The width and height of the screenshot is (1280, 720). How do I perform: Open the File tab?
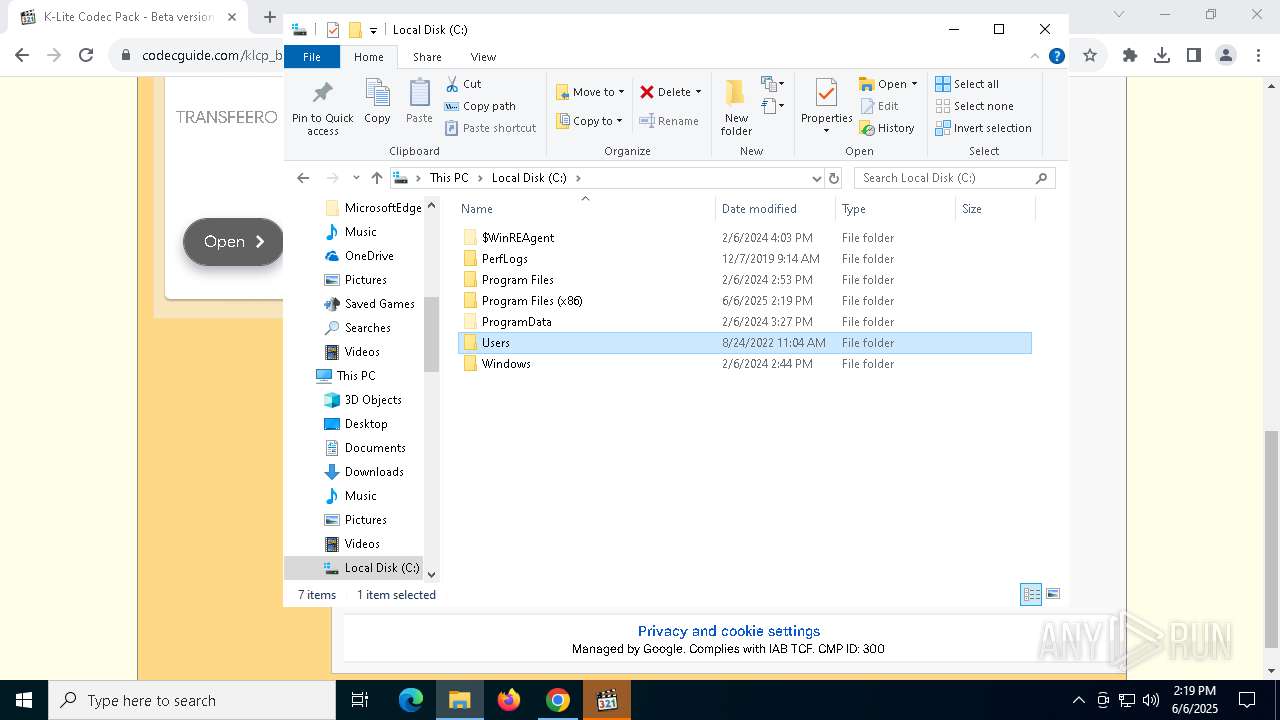(x=312, y=57)
